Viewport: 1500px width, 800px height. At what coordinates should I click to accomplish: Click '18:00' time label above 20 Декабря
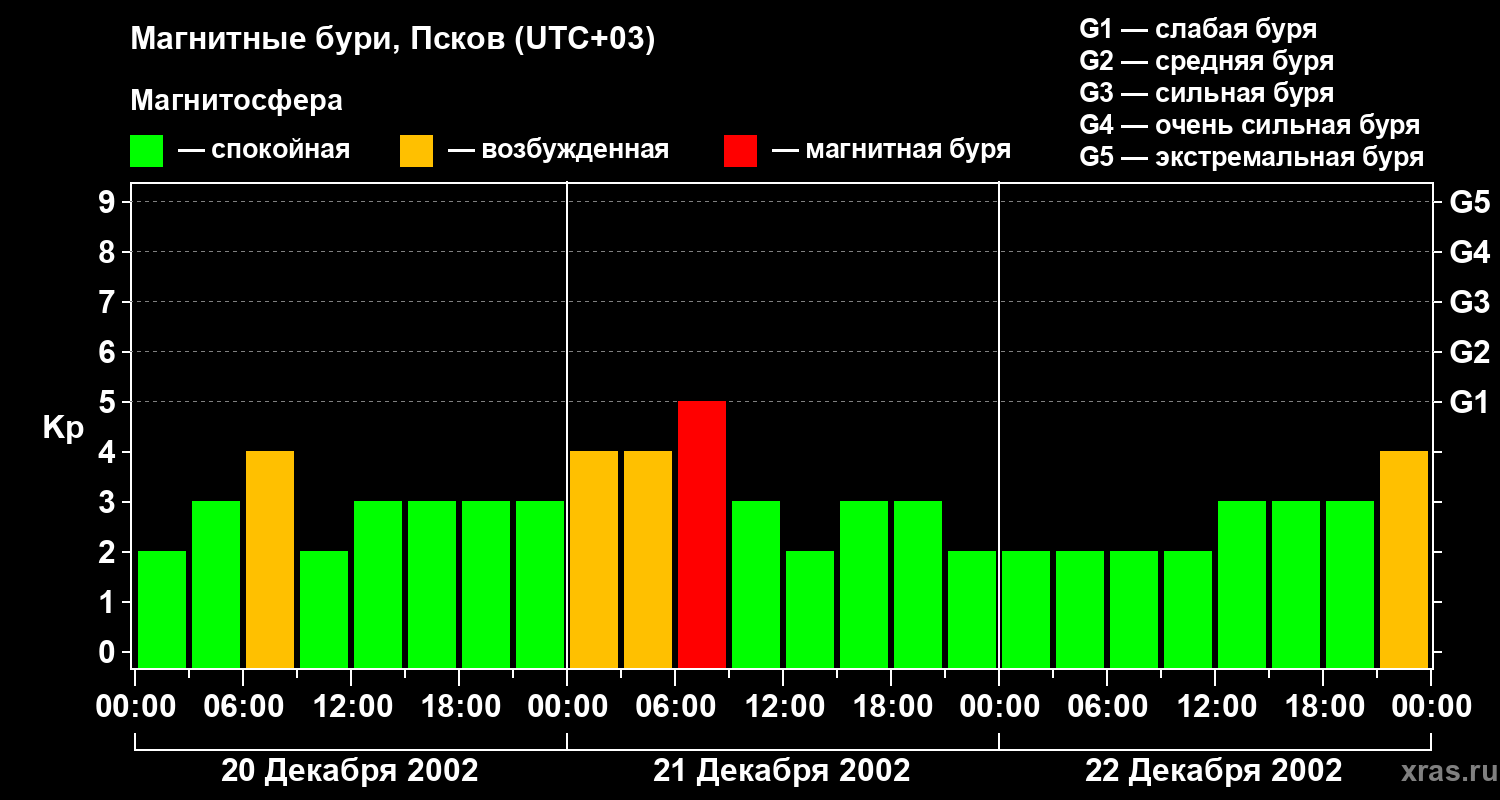459,707
